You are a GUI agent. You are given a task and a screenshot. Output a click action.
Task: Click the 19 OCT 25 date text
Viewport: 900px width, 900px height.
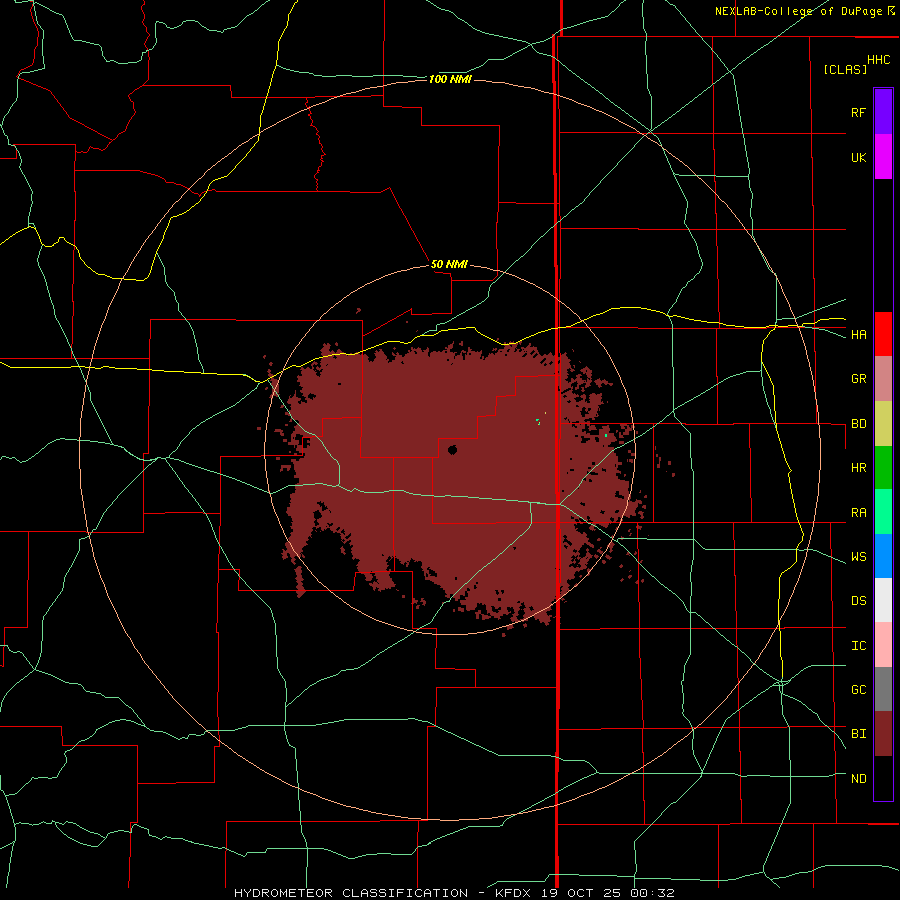(581, 893)
